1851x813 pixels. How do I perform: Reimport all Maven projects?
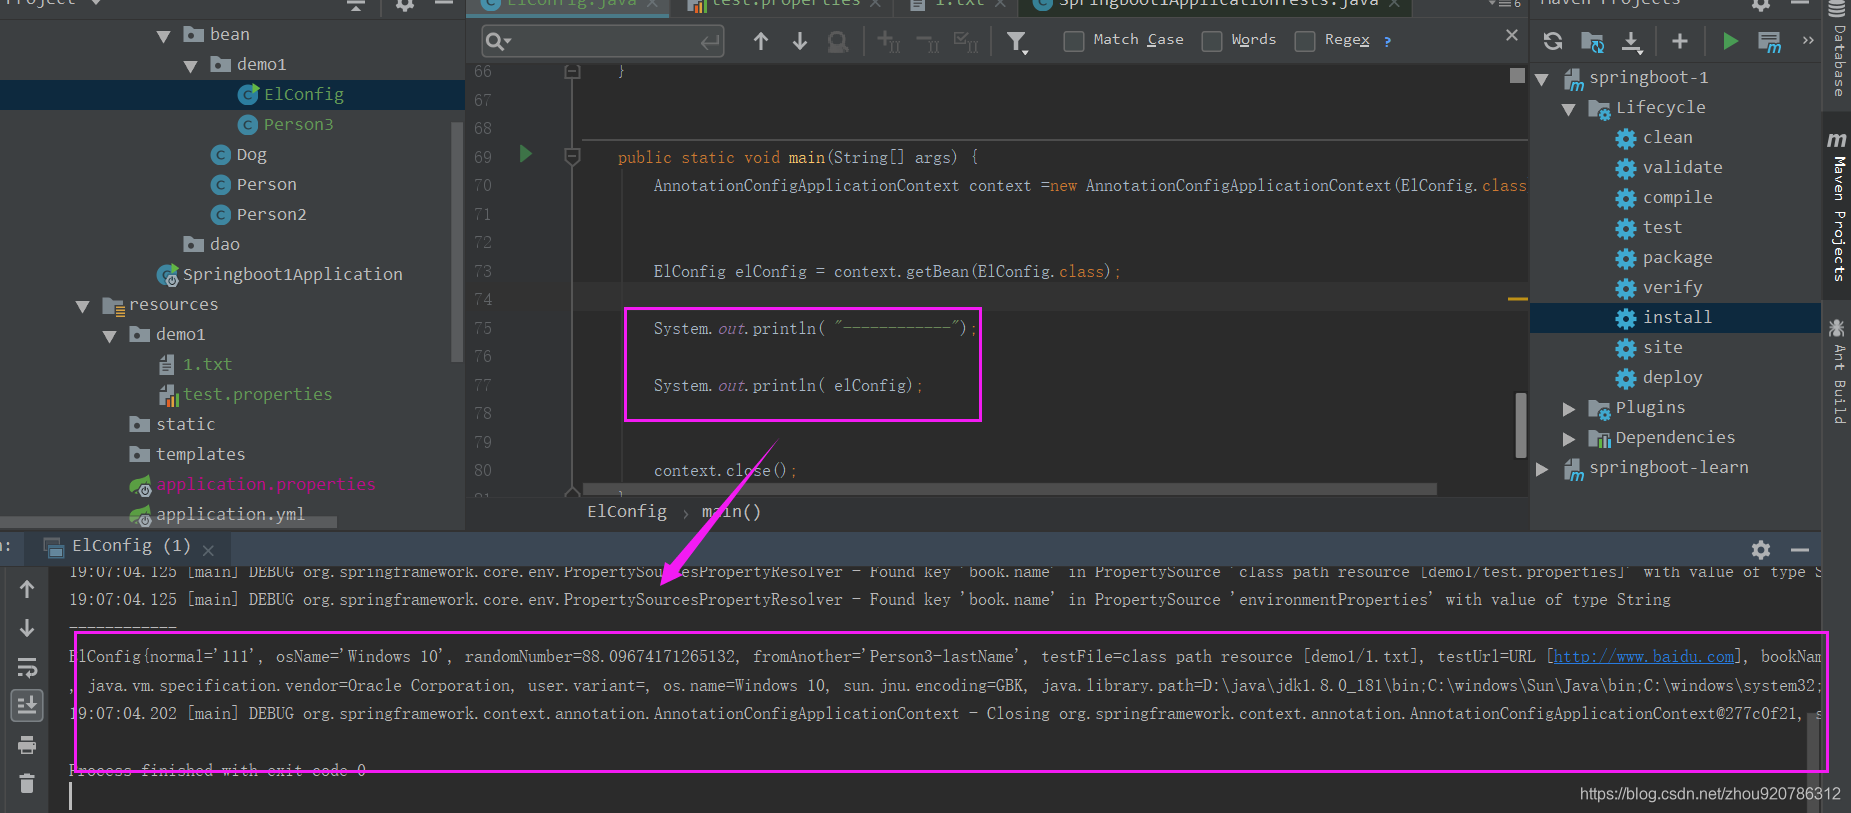[x=1552, y=41]
